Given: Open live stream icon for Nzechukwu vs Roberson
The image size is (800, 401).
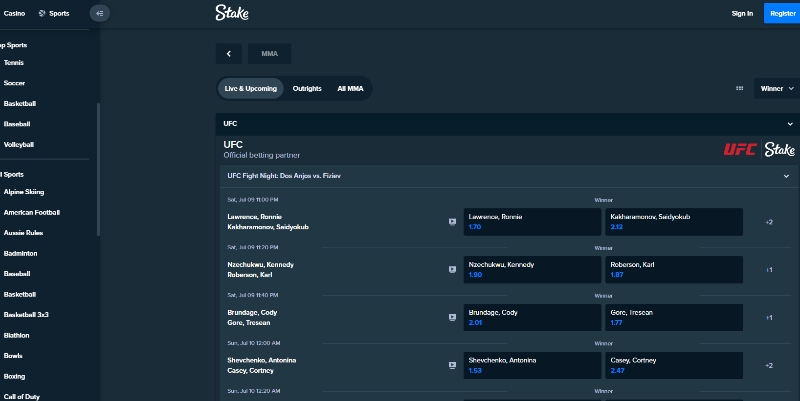Looking at the screenshot, I should coord(452,269).
